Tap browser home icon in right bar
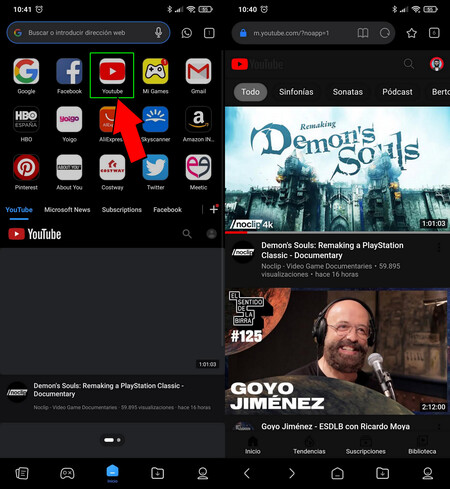Viewport: 450px width, 489px height. coord(337,473)
